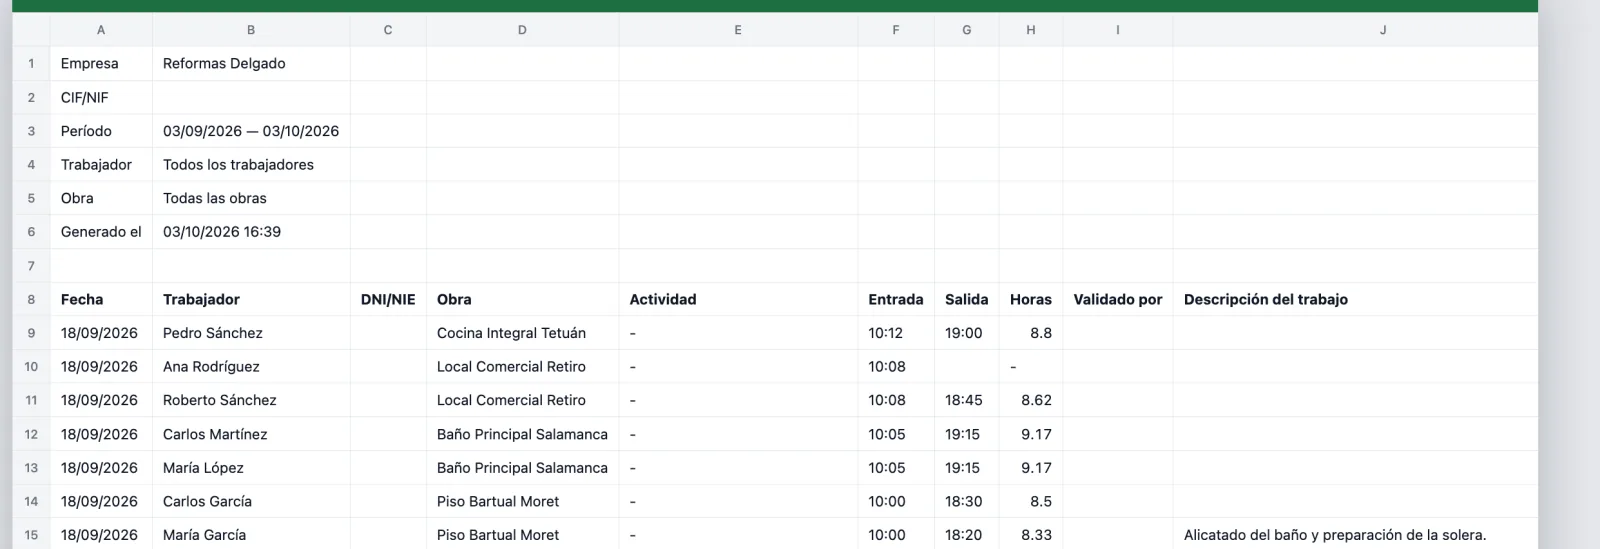Click 'Alicatado del baño' description cell
Screen dimensions: 1600x549
[1356, 535]
